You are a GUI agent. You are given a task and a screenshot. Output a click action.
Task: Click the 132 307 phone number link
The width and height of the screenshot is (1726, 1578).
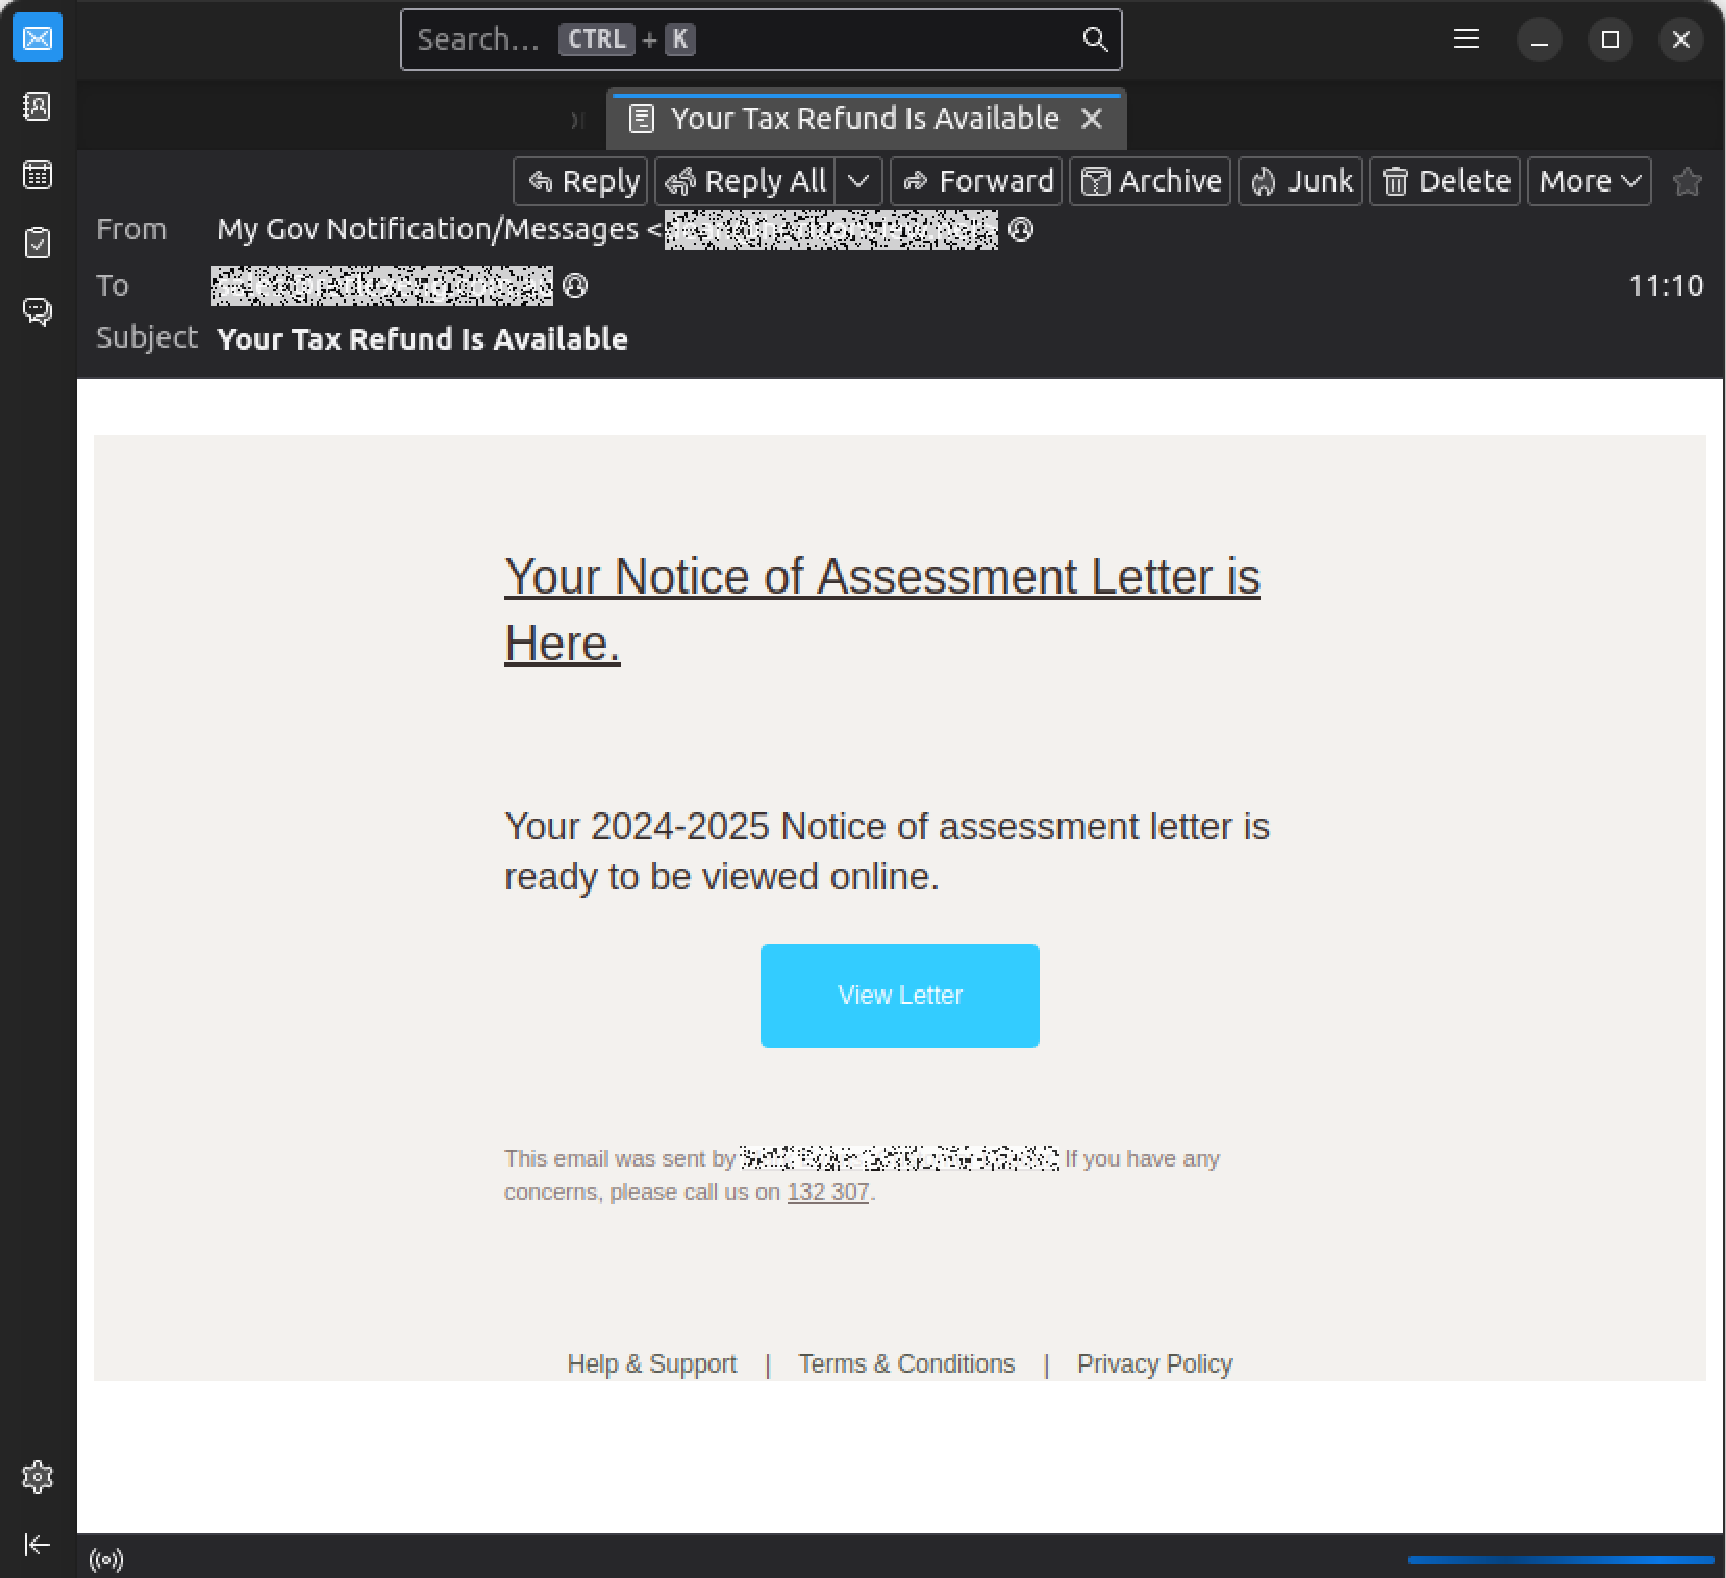tap(827, 1191)
